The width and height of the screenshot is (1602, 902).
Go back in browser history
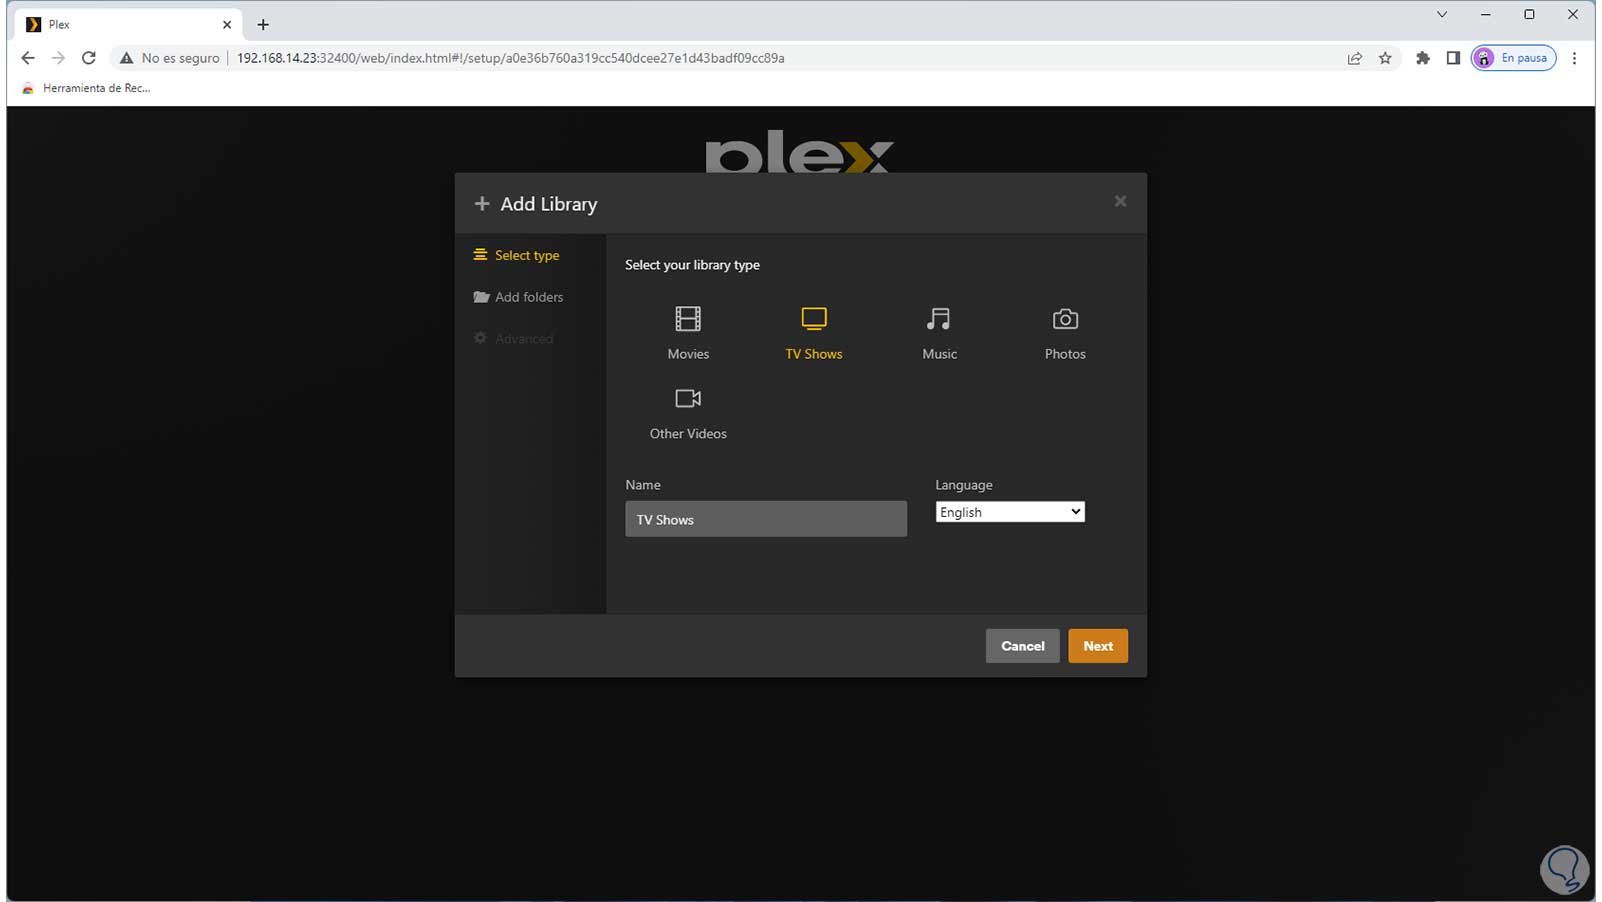28,58
